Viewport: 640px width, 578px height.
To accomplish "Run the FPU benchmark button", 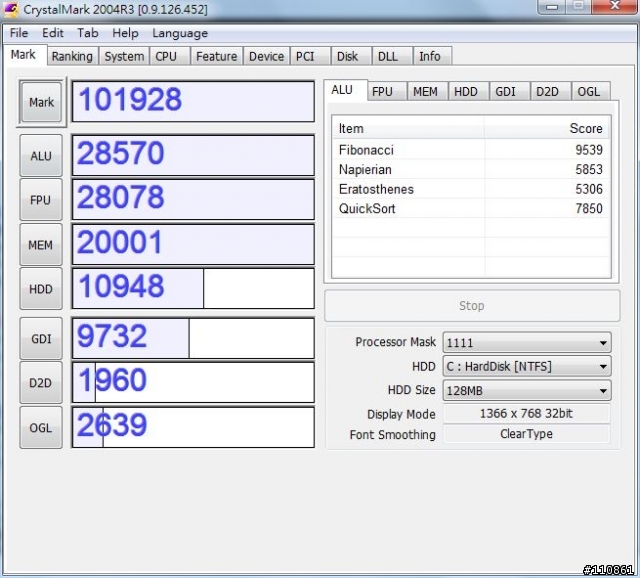I will click(x=41, y=200).
